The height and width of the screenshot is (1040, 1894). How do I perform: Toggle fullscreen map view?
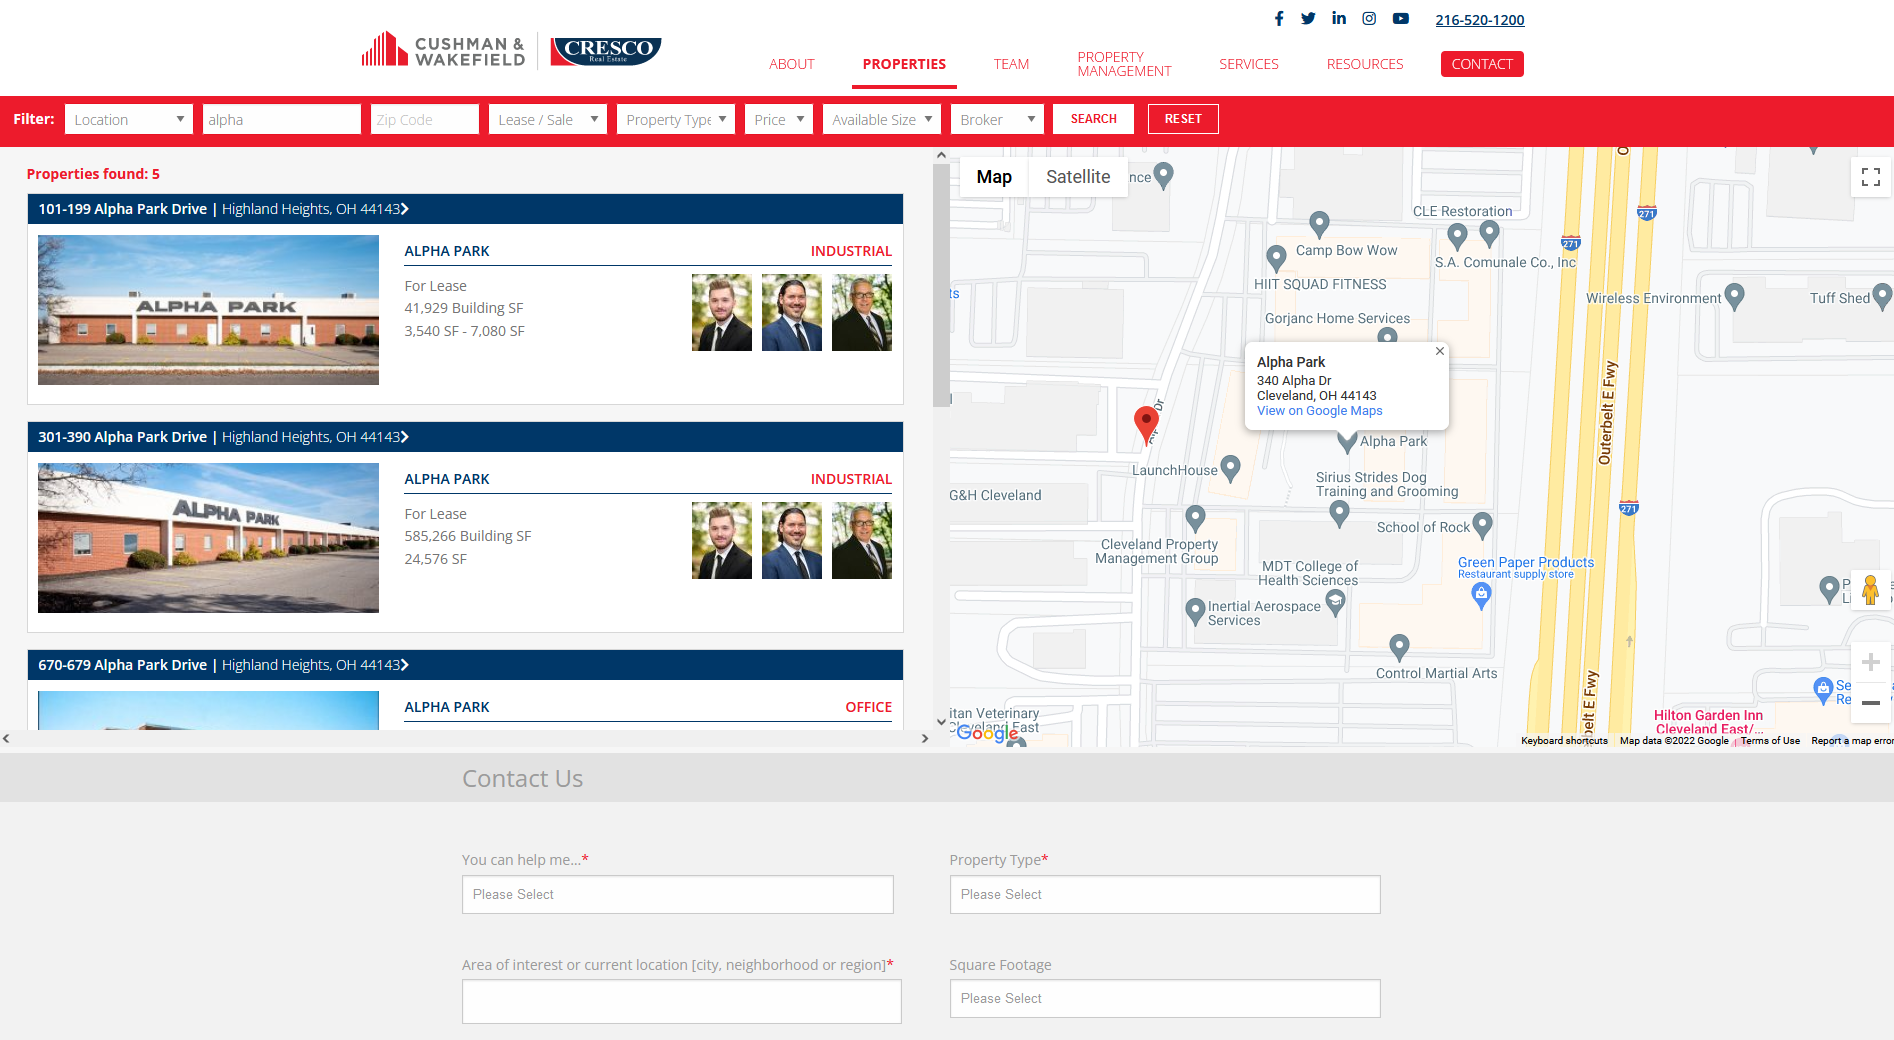(1871, 177)
